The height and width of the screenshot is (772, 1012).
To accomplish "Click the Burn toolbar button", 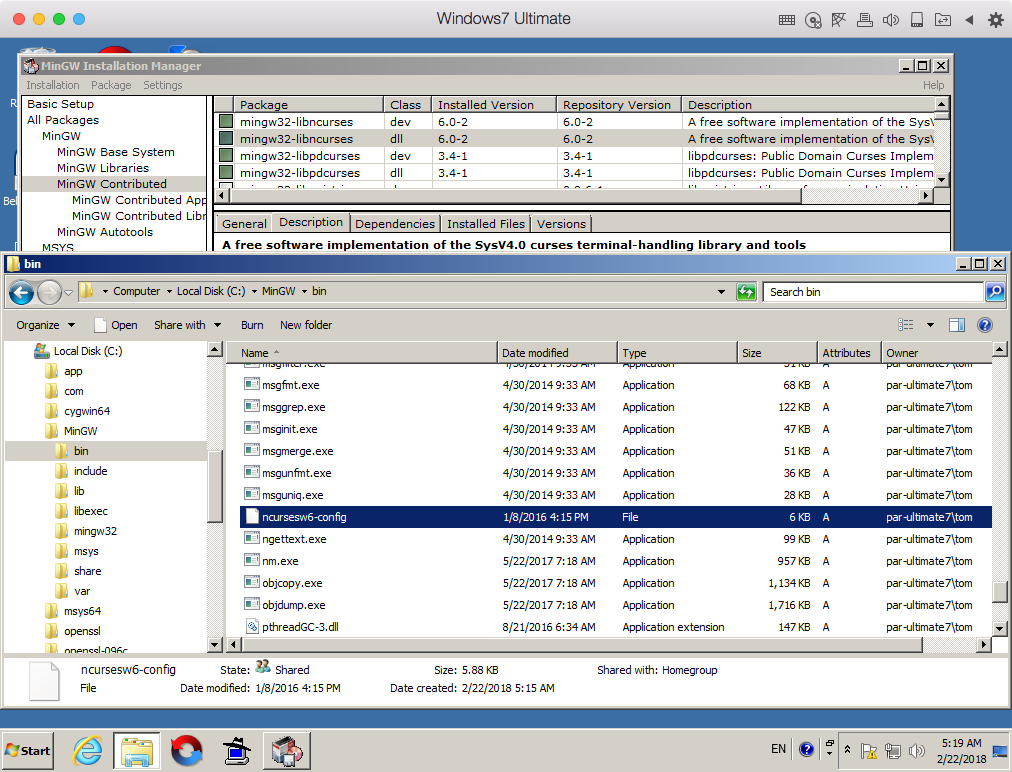I will click(x=252, y=325).
